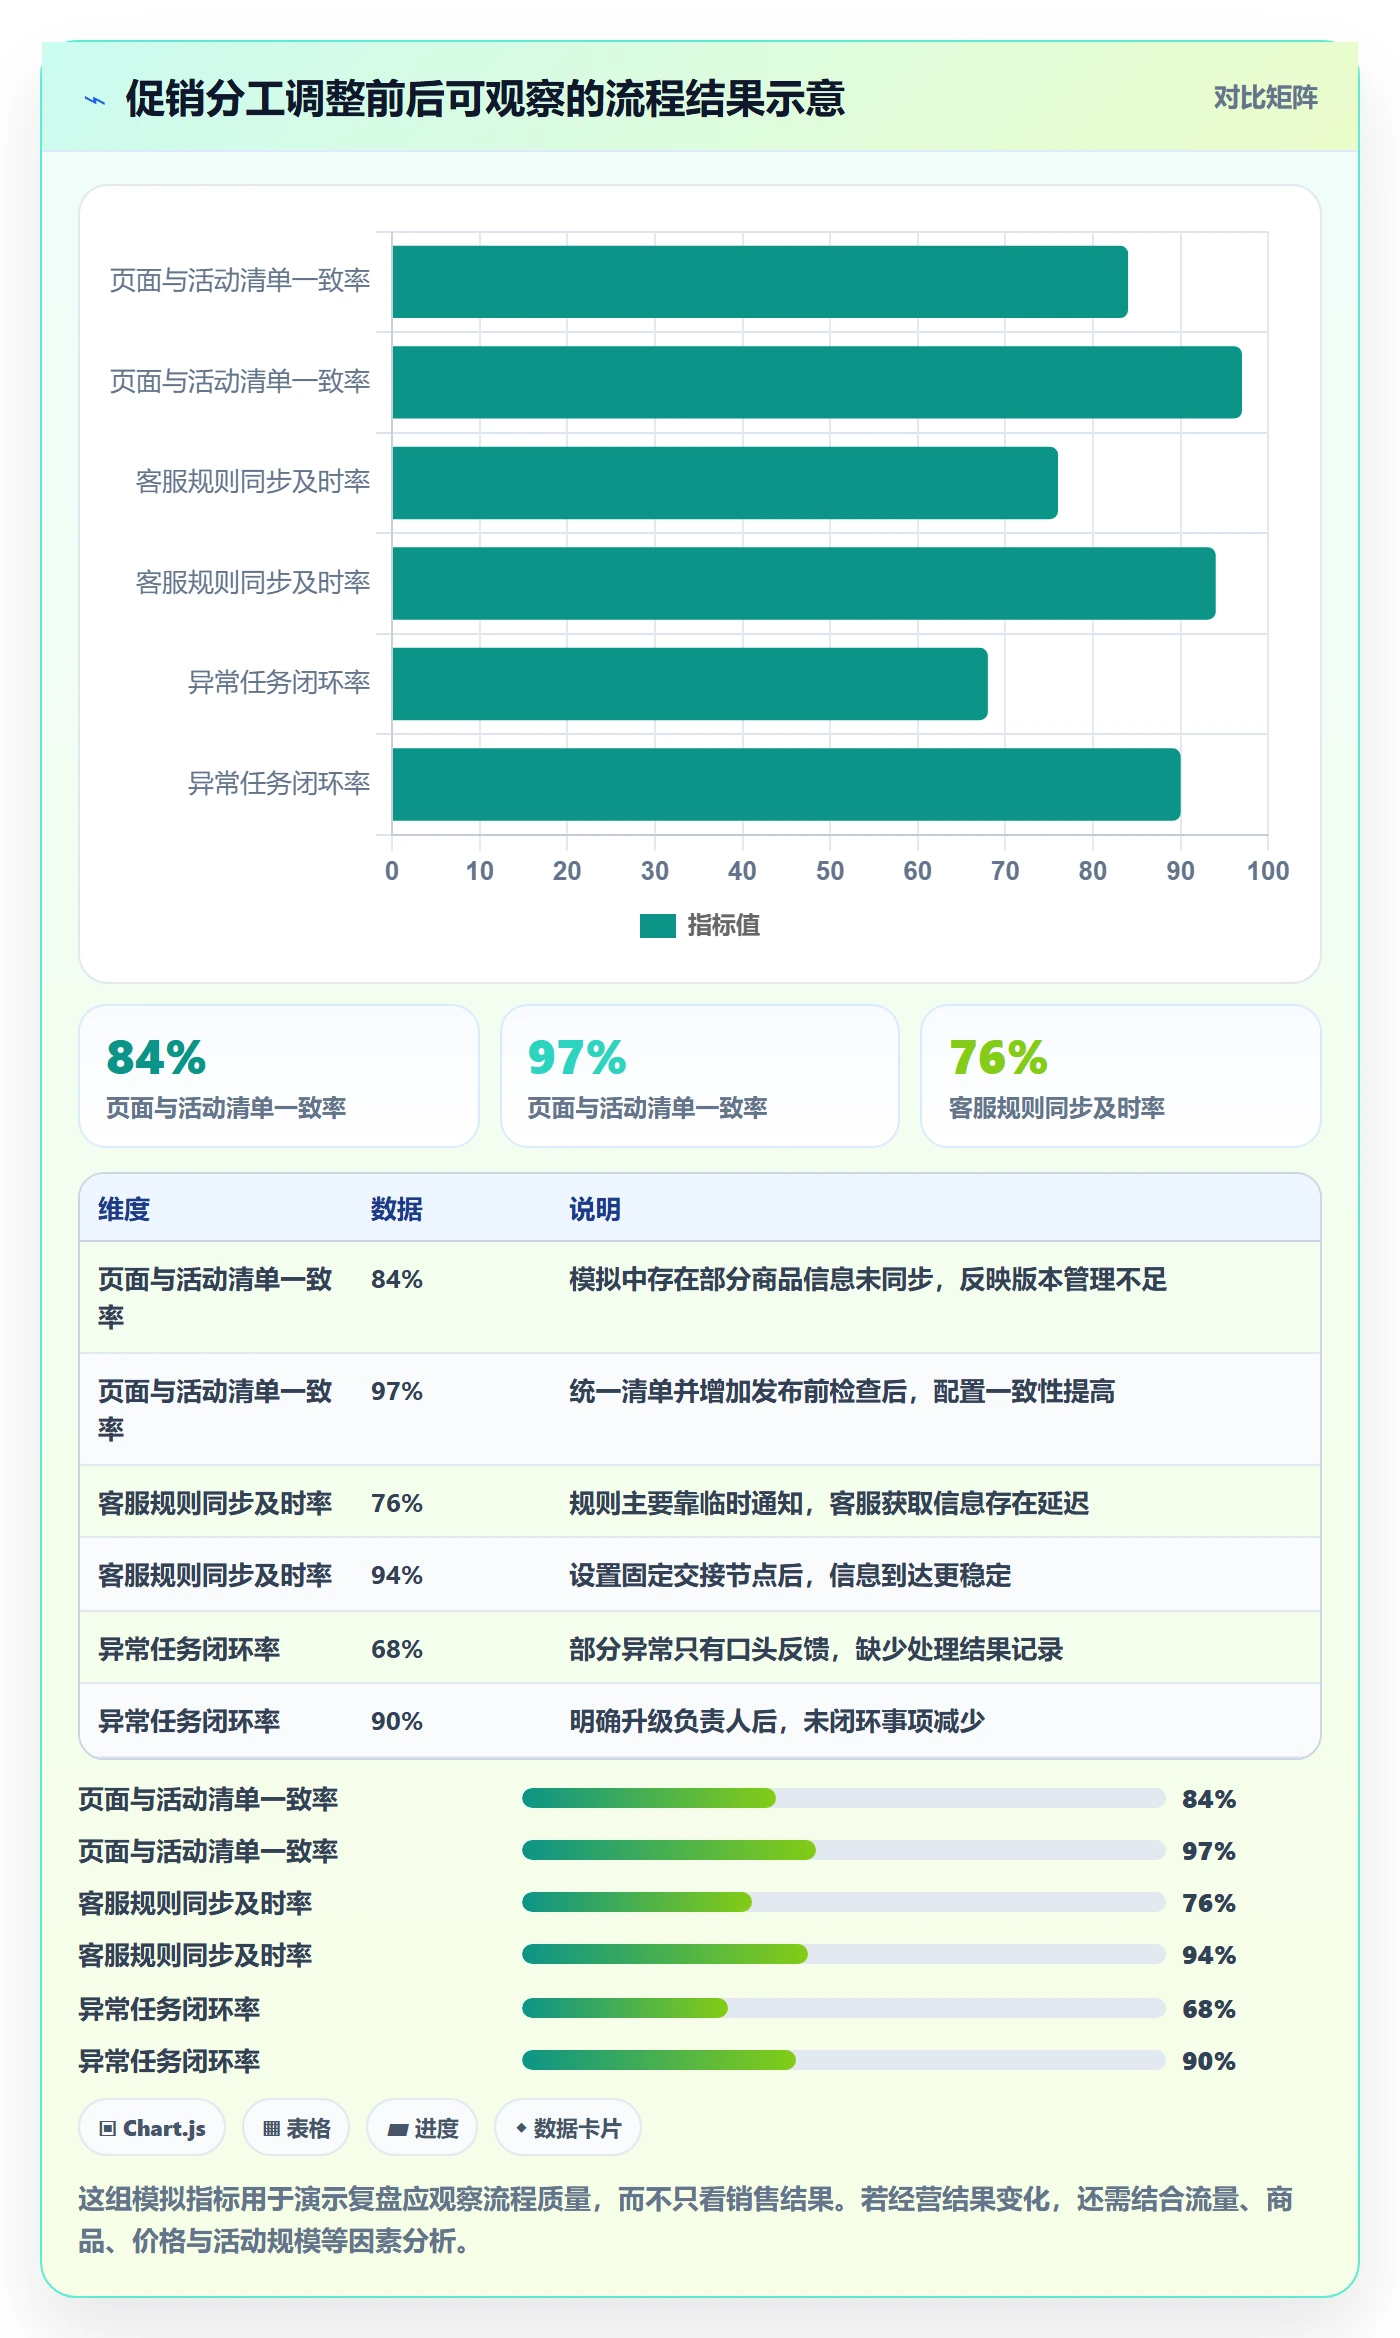Click the 指标值 legend color swatch
Screen dimensions: 1400x2338
[x=657, y=926]
